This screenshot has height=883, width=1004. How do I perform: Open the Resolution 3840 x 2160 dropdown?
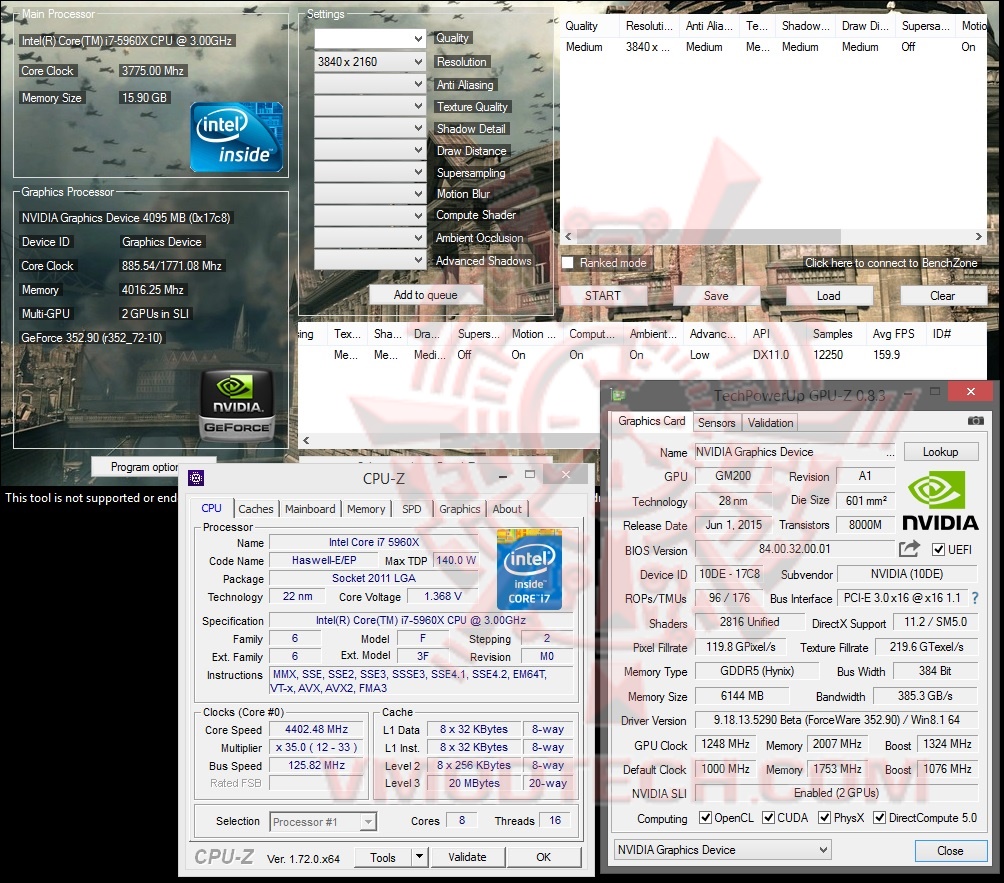coord(370,61)
